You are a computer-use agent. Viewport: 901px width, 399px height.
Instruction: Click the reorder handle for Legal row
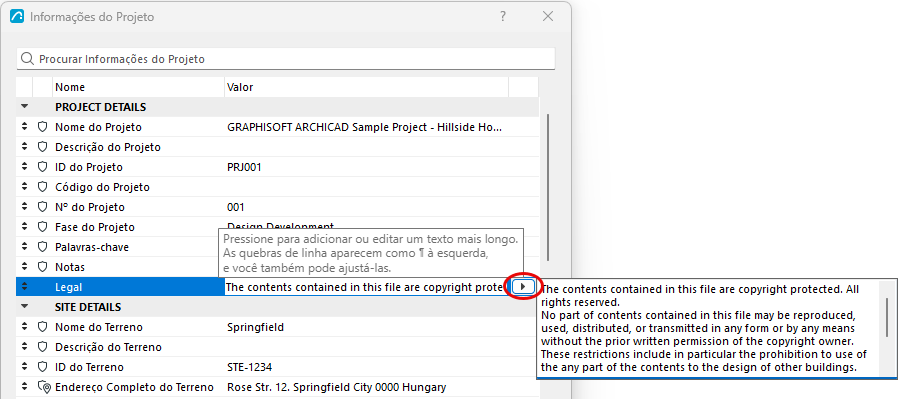click(x=24, y=287)
